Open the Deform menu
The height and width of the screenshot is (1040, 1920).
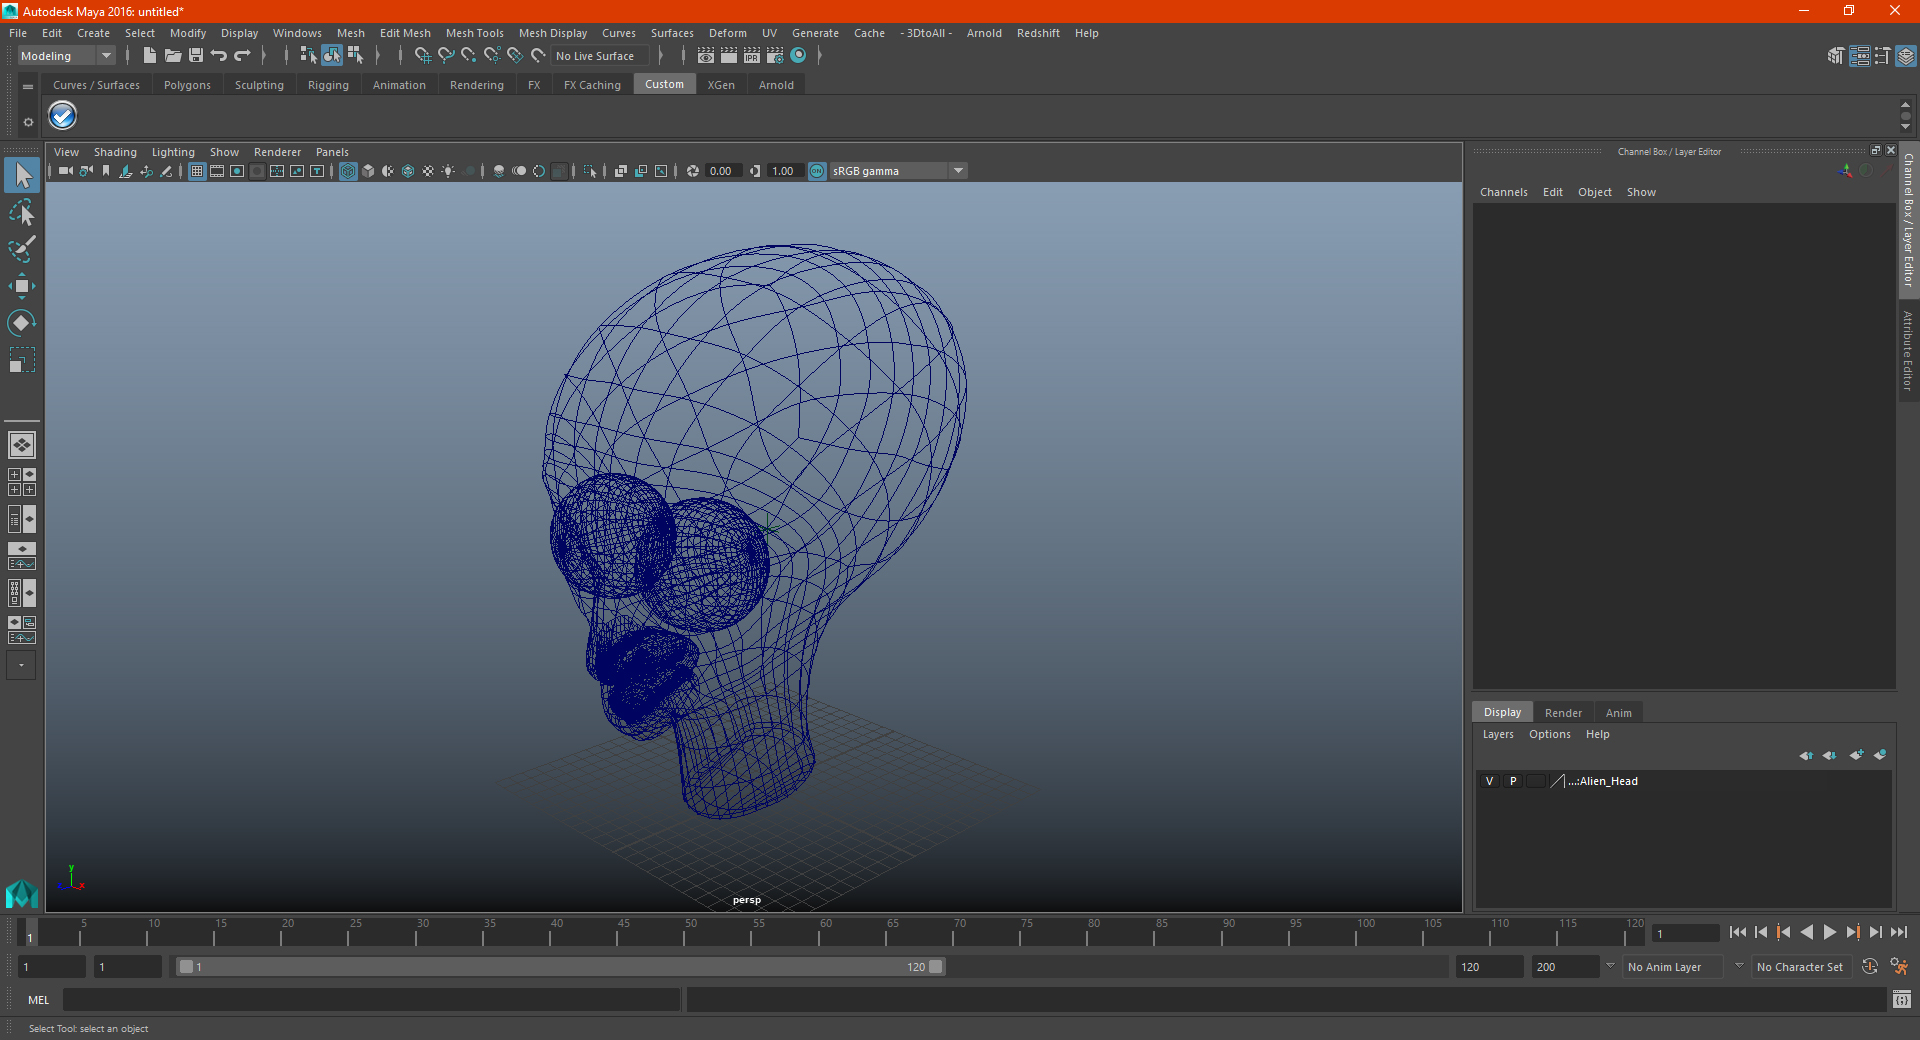[728, 33]
